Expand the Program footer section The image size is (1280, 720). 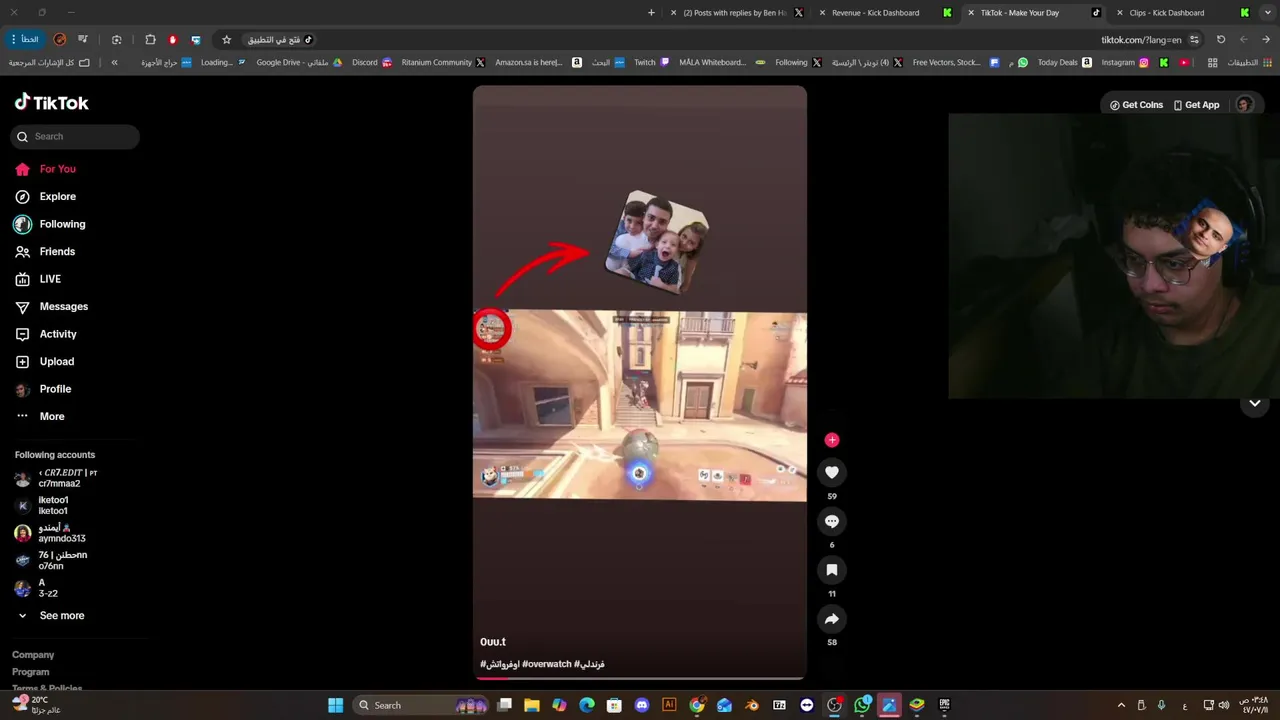pyautogui.click(x=31, y=672)
